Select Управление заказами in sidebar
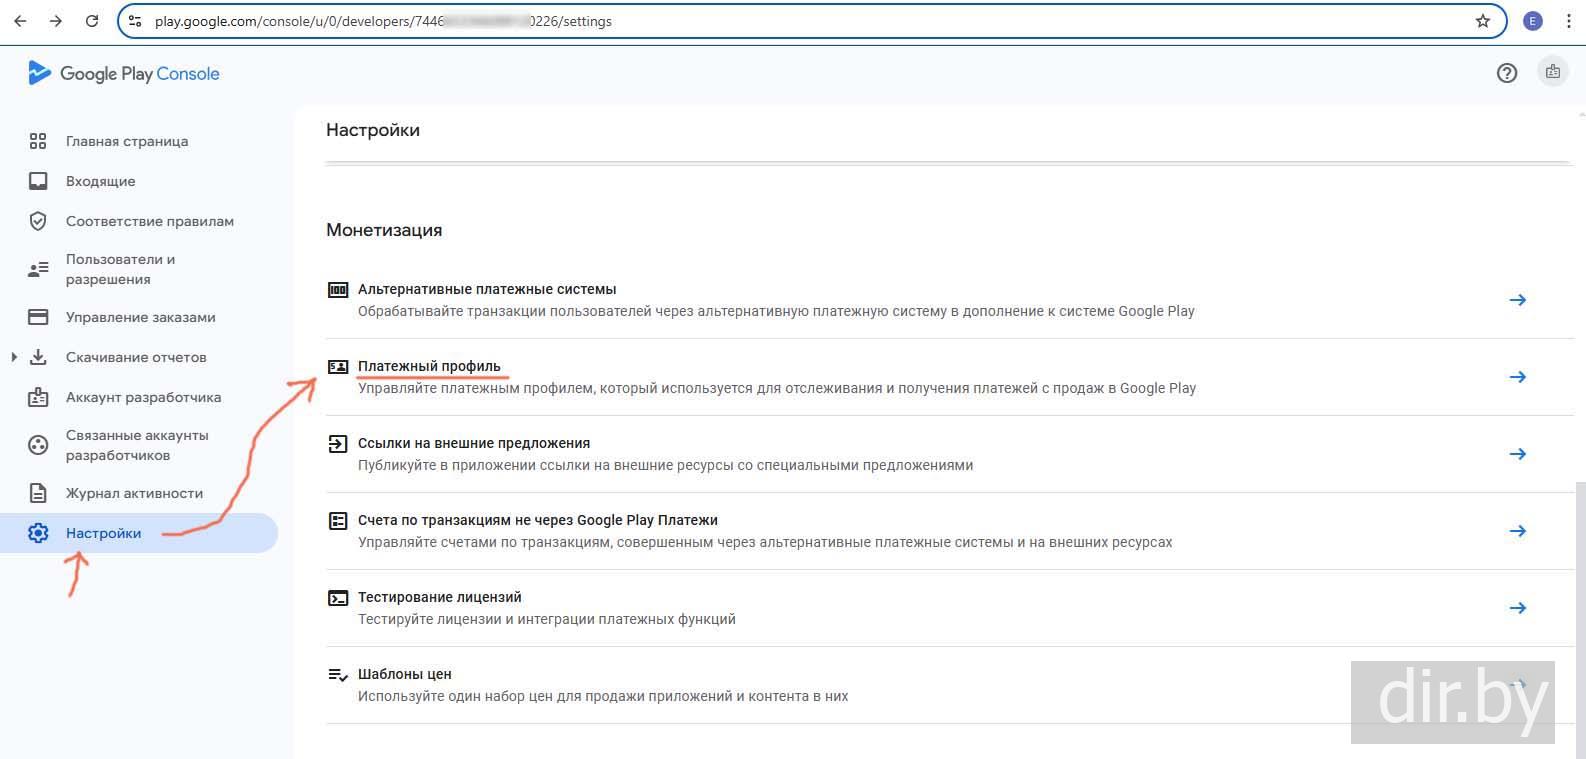 [141, 317]
